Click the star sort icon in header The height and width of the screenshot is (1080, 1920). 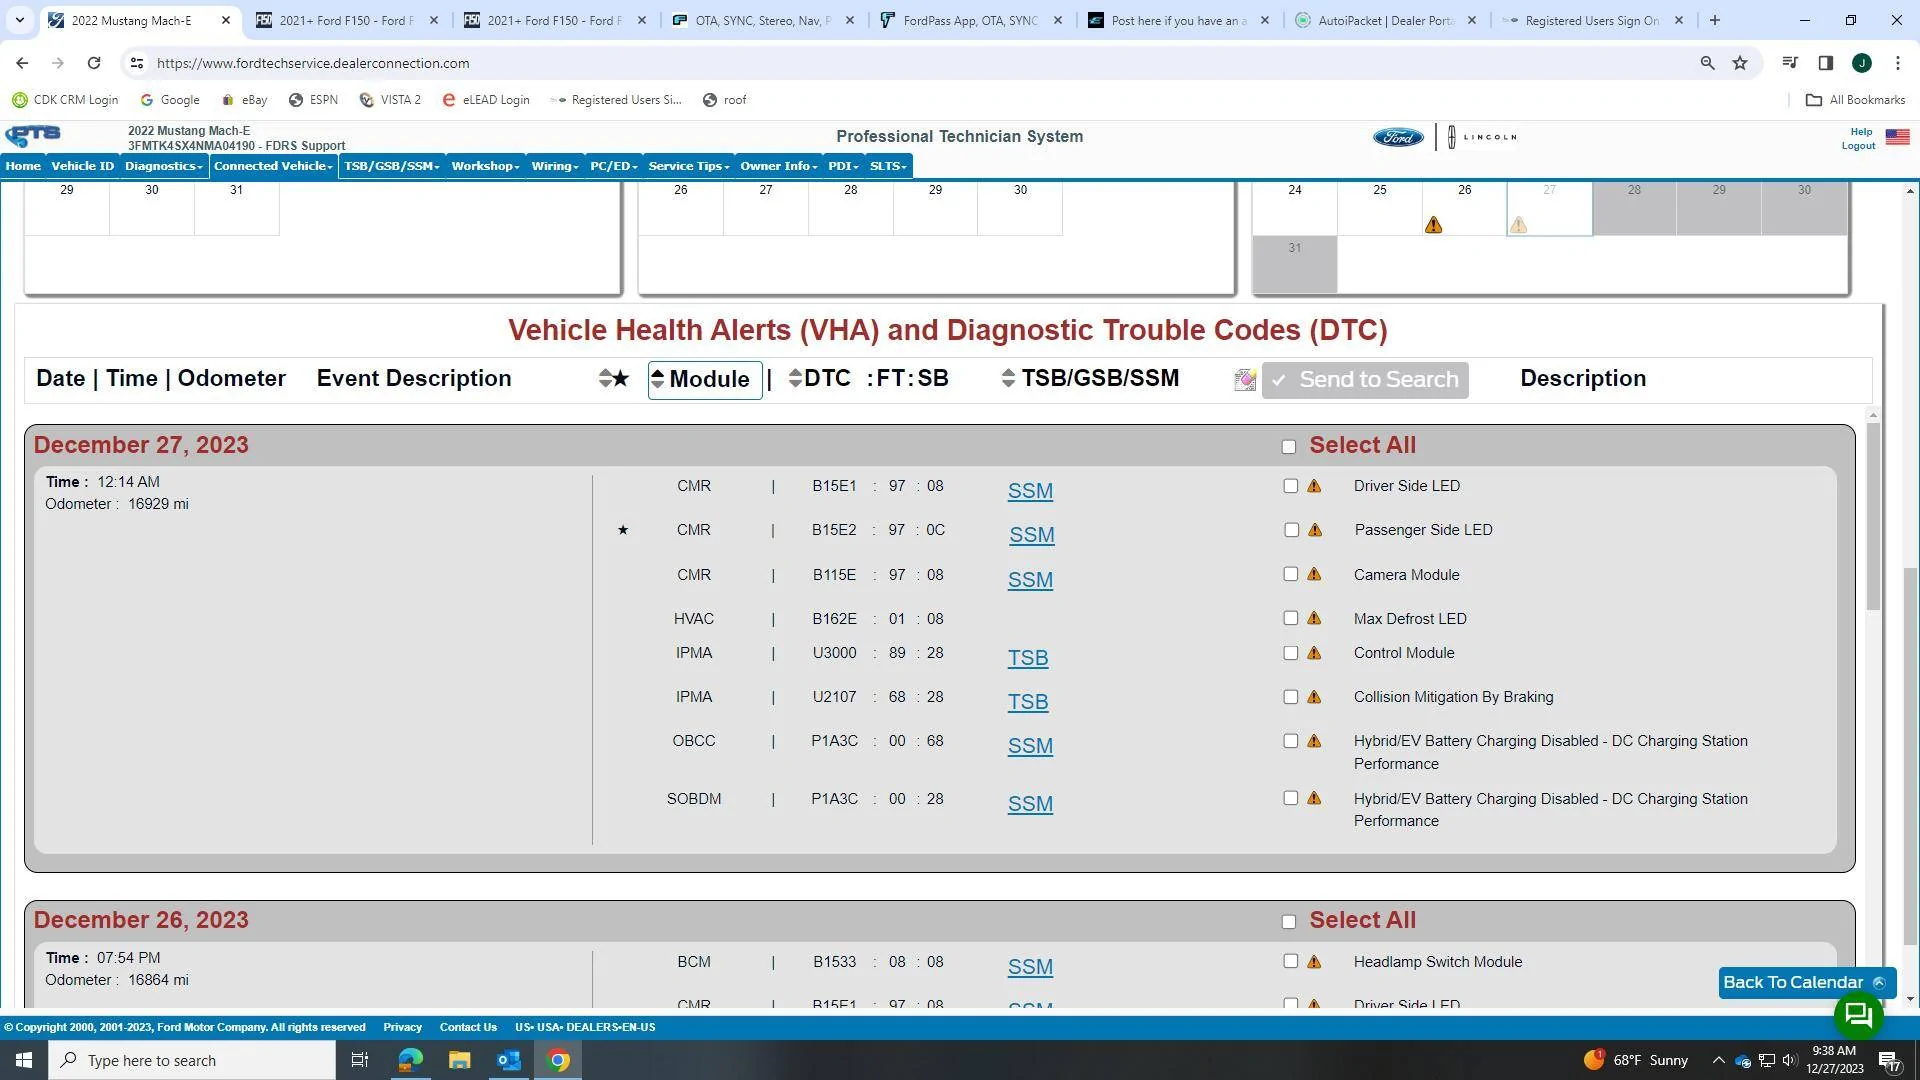(614, 378)
